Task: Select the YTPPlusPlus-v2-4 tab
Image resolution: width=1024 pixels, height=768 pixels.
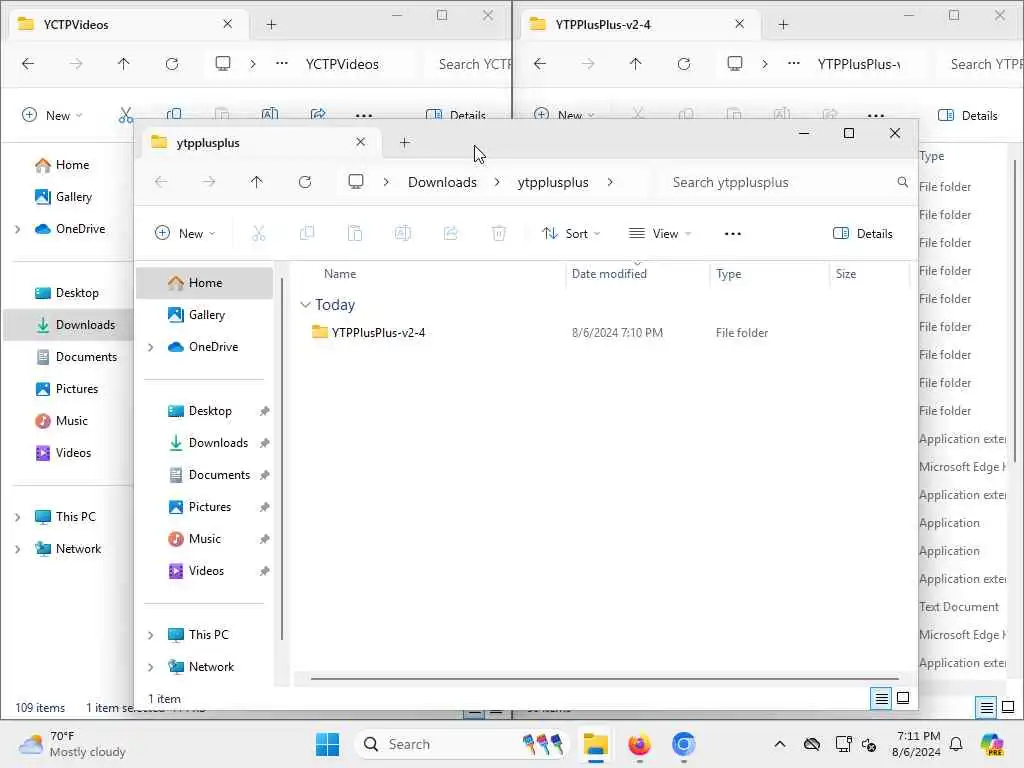Action: (x=639, y=24)
